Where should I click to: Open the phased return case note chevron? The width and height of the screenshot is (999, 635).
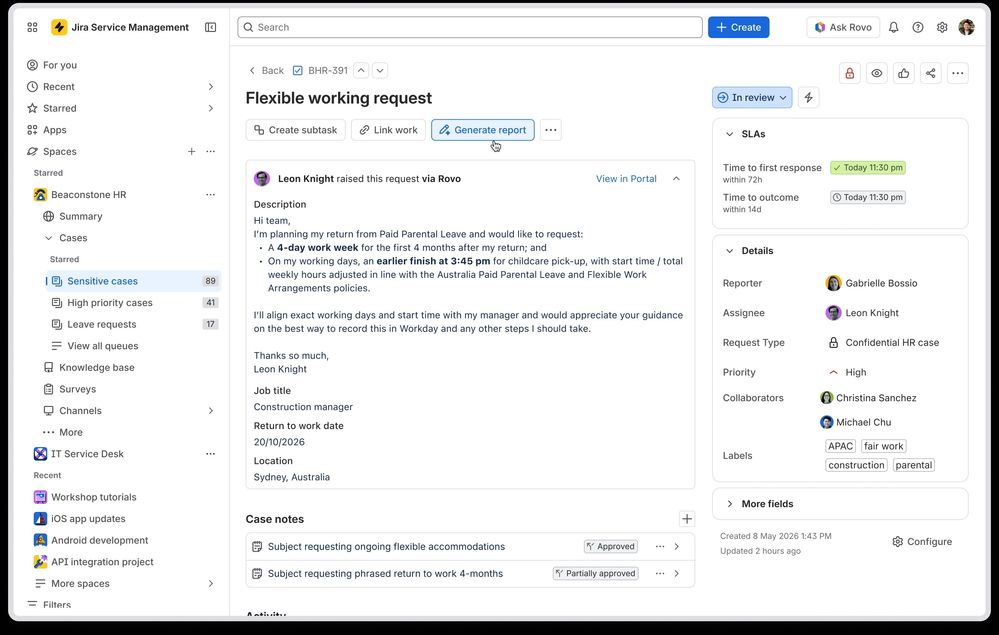click(677, 574)
